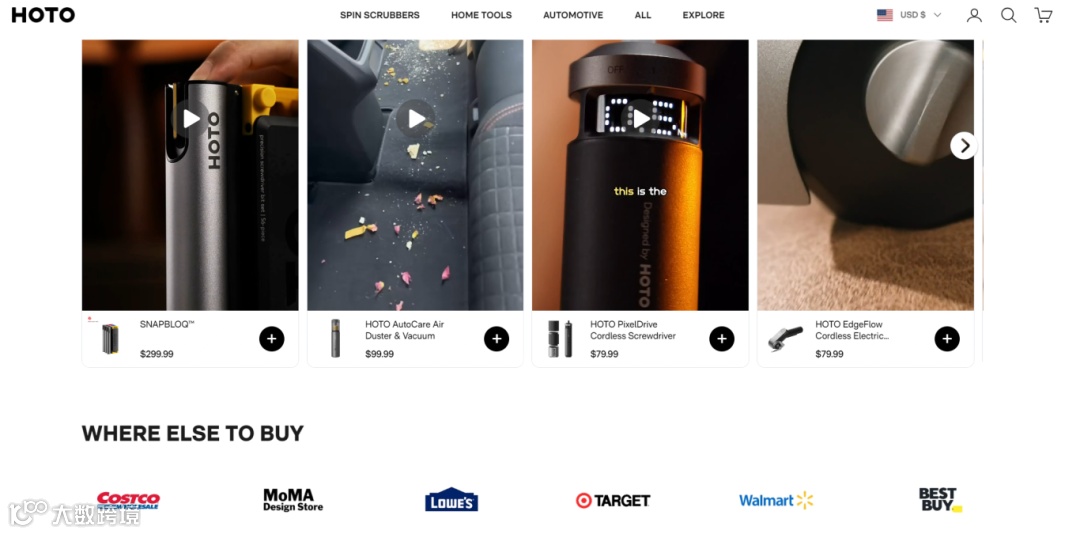Select the HOTO EdgeFlow product thumbnail
The height and width of the screenshot is (534, 1080).
[786, 339]
